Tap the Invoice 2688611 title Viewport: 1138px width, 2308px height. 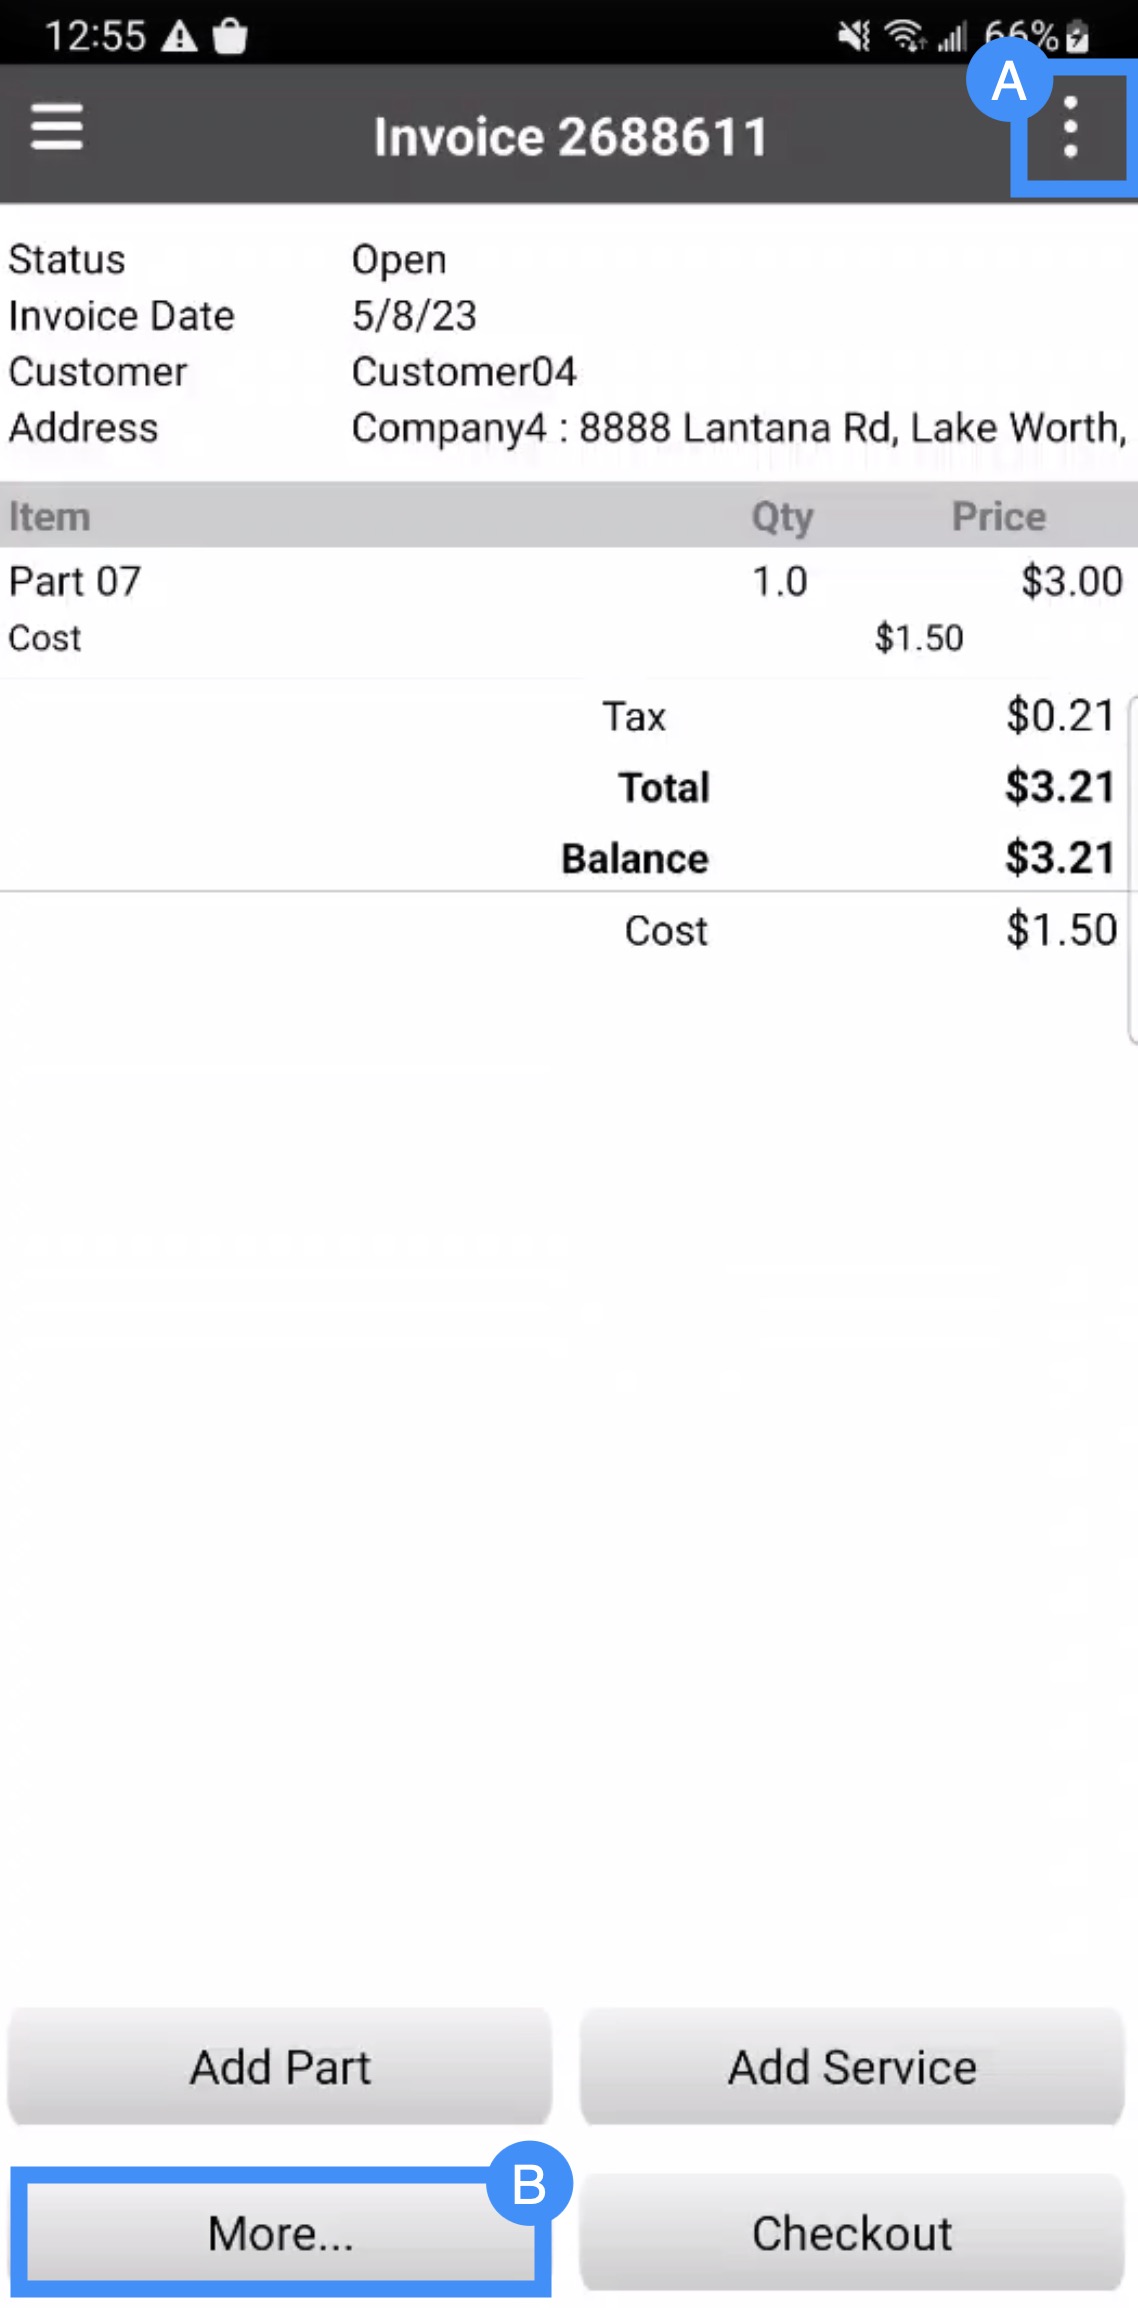(570, 136)
